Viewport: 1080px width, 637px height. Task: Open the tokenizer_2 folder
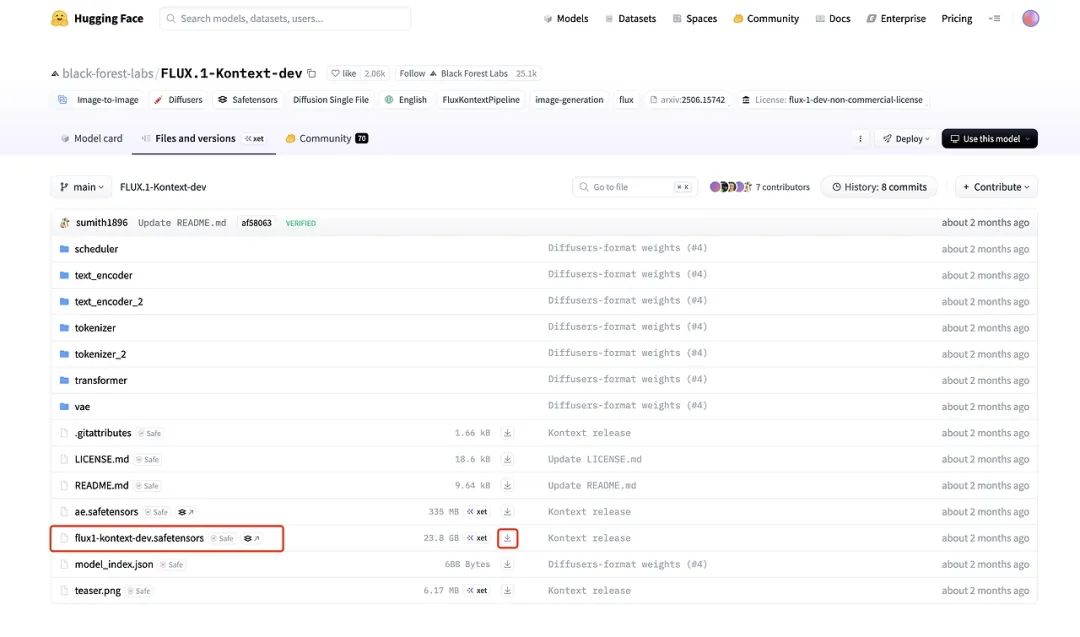[101, 354]
